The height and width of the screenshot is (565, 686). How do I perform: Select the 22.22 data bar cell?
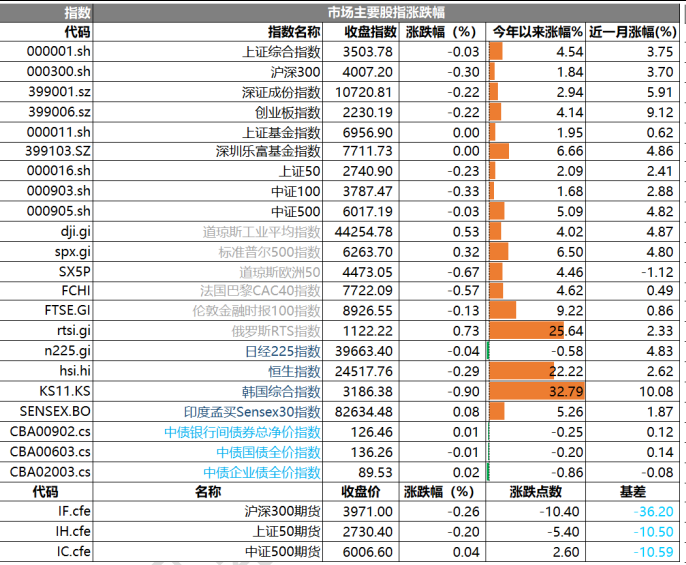coord(536,371)
